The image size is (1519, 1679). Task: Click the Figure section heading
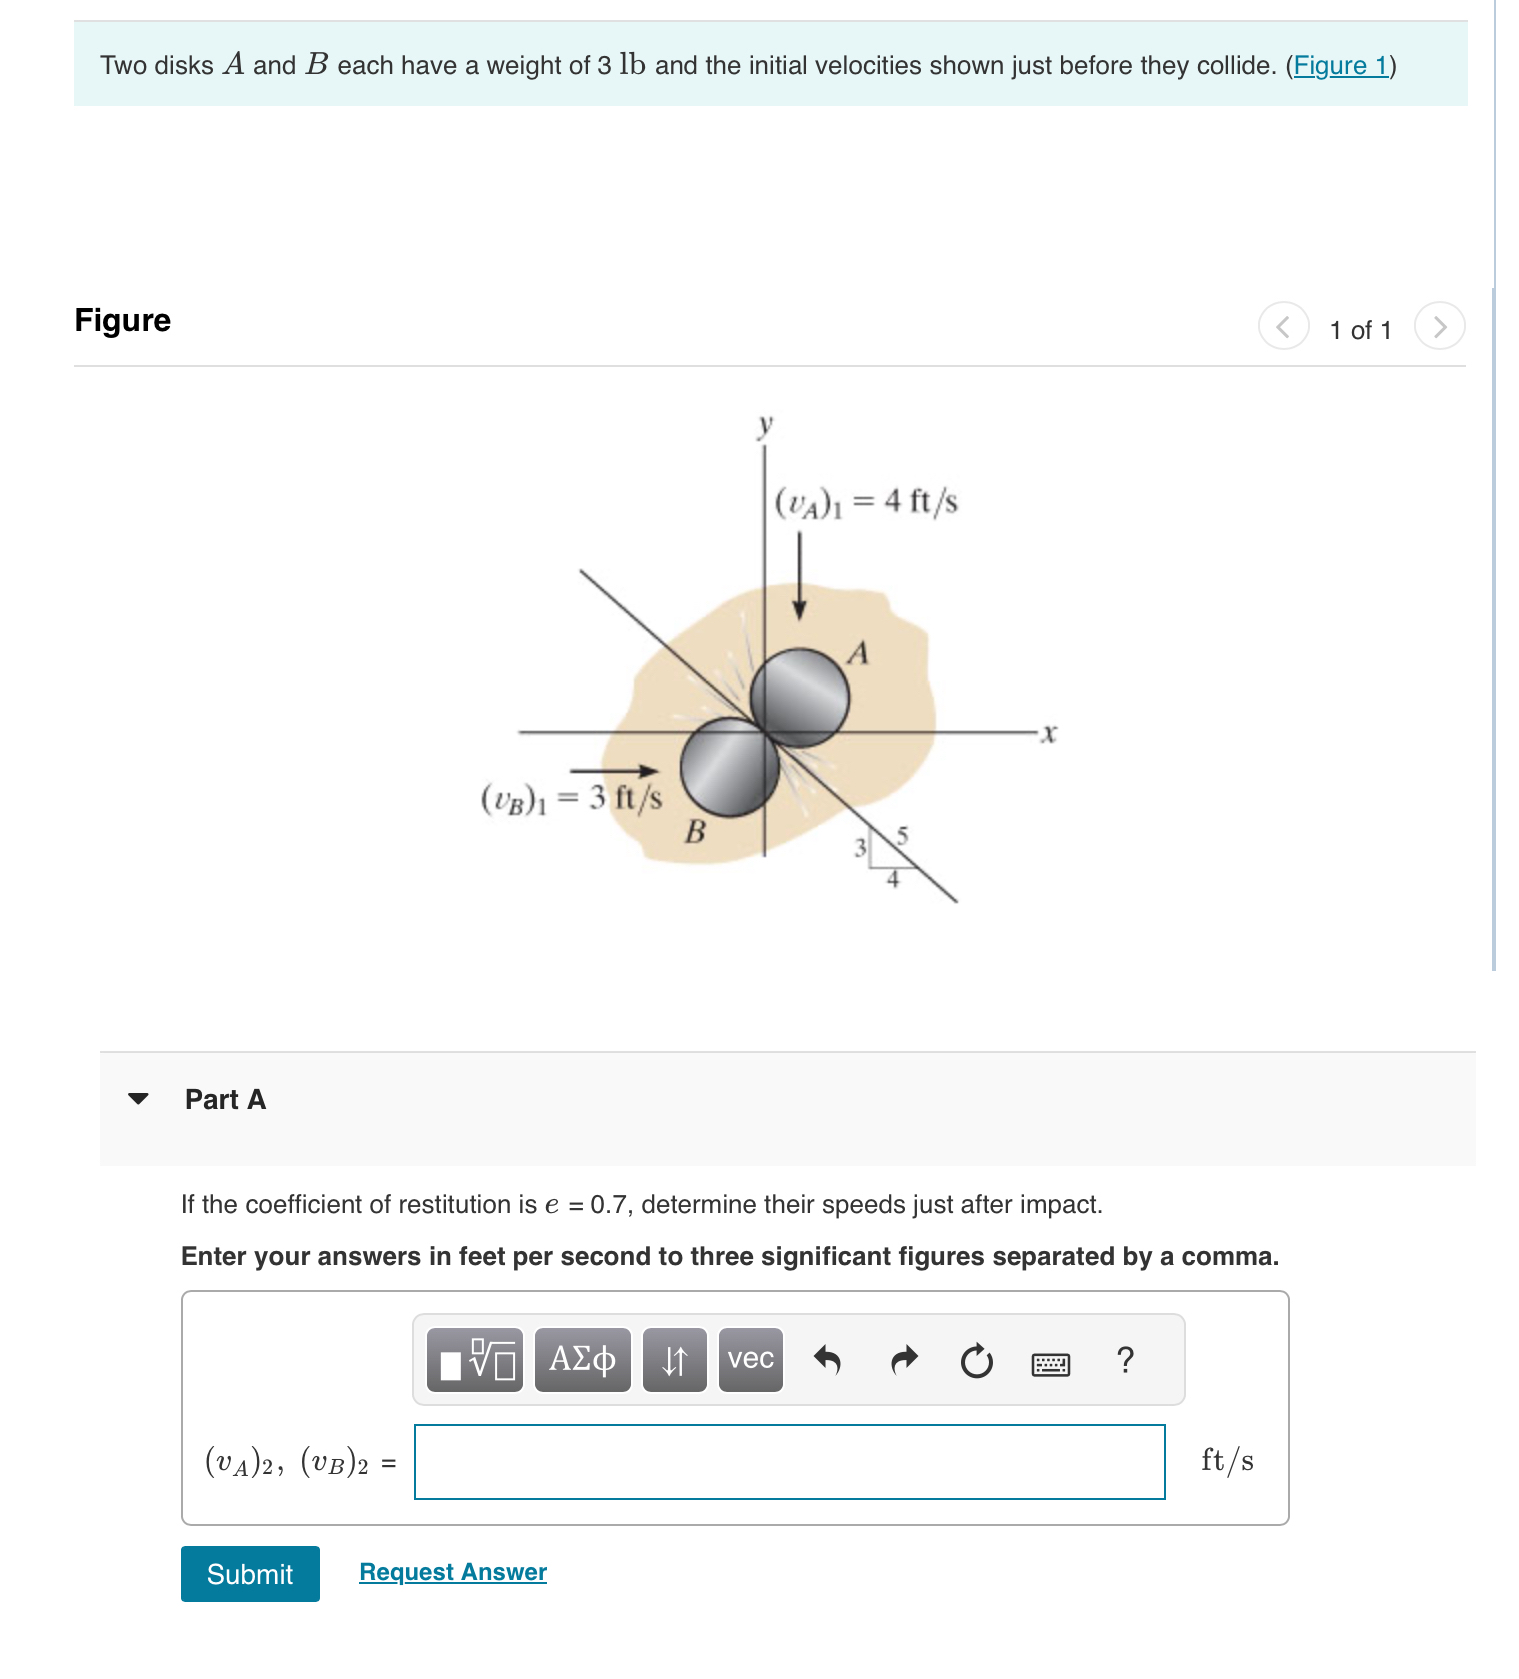122,320
